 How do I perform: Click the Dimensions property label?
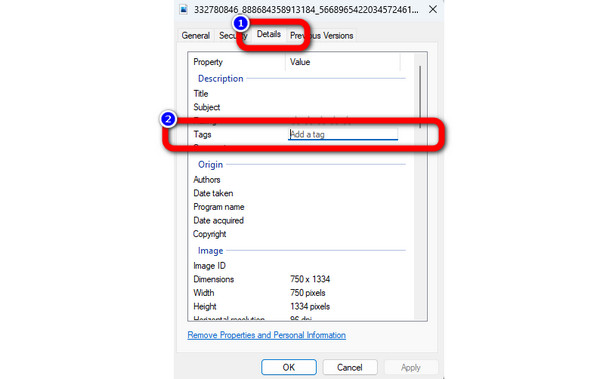214,279
